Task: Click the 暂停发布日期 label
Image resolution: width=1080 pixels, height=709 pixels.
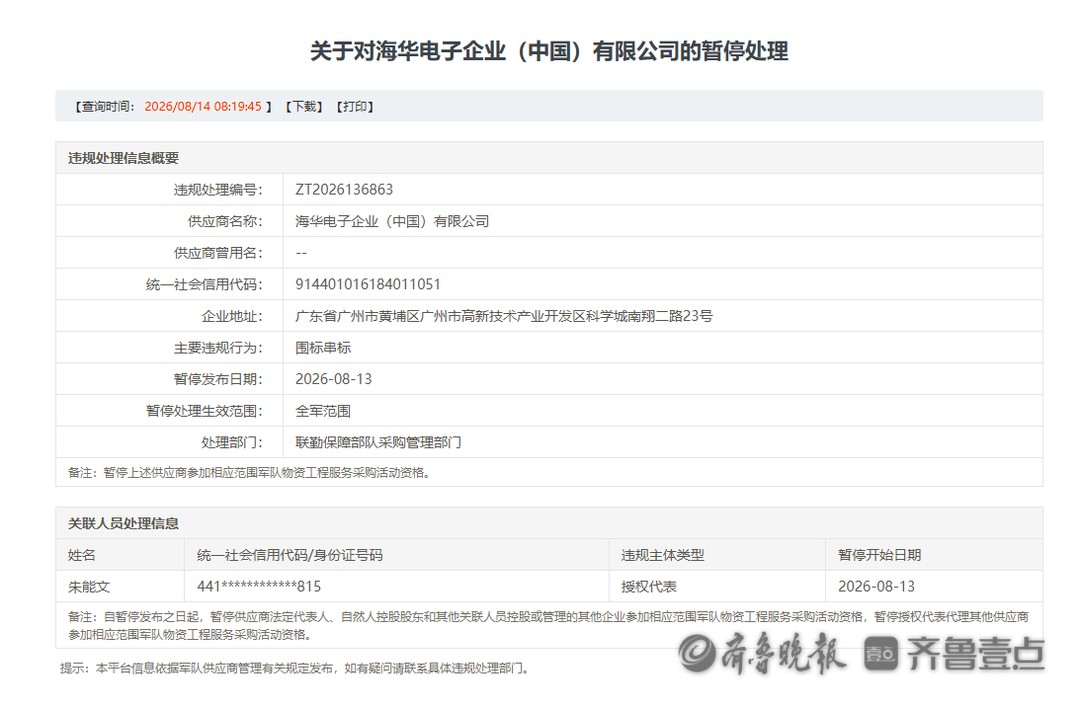Action: pyautogui.click(x=218, y=380)
